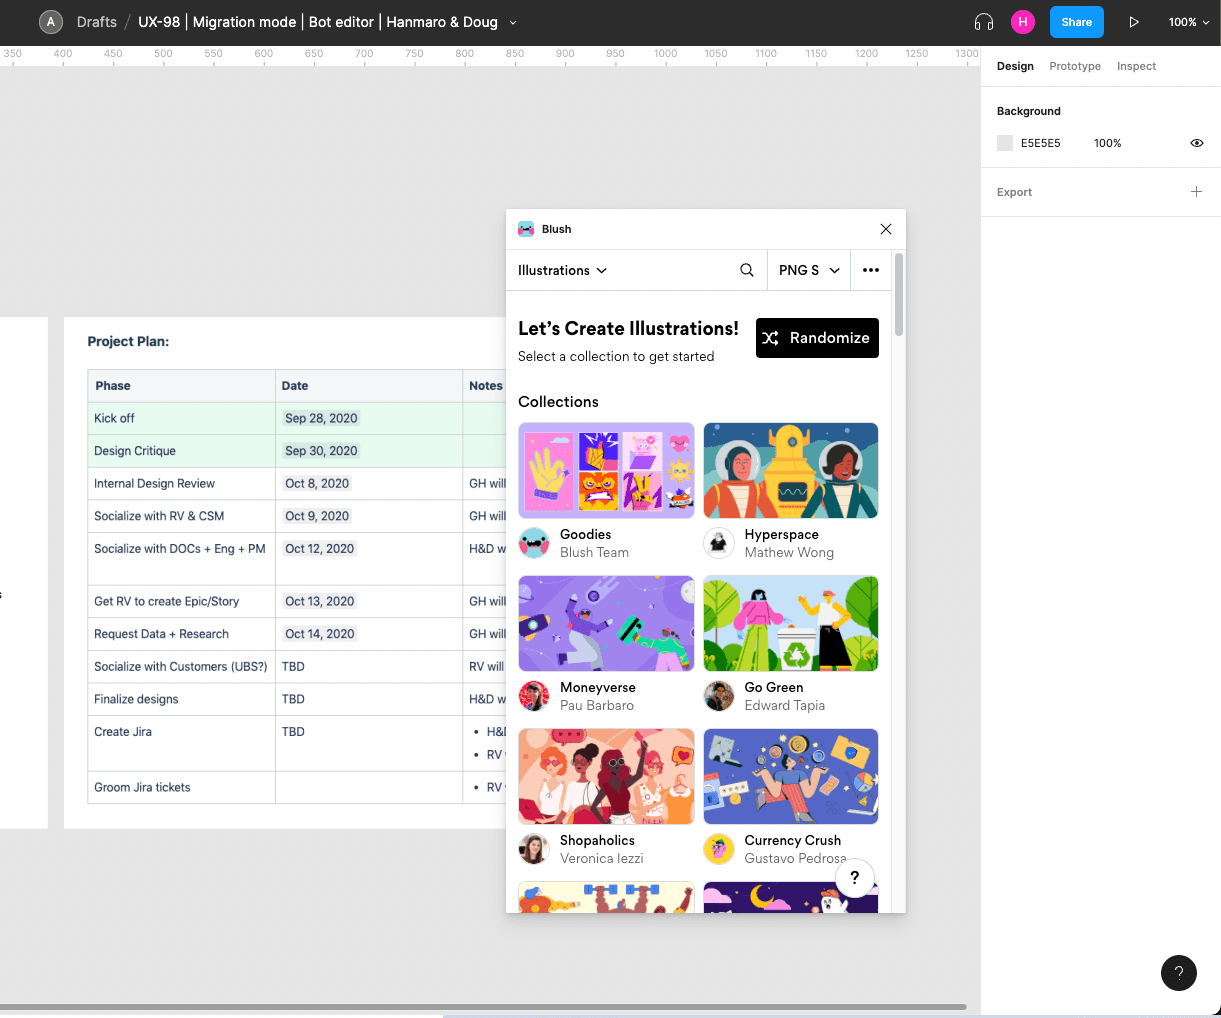Click Pau Barbaro's avatar
The image size is (1221, 1018).
point(534,696)
